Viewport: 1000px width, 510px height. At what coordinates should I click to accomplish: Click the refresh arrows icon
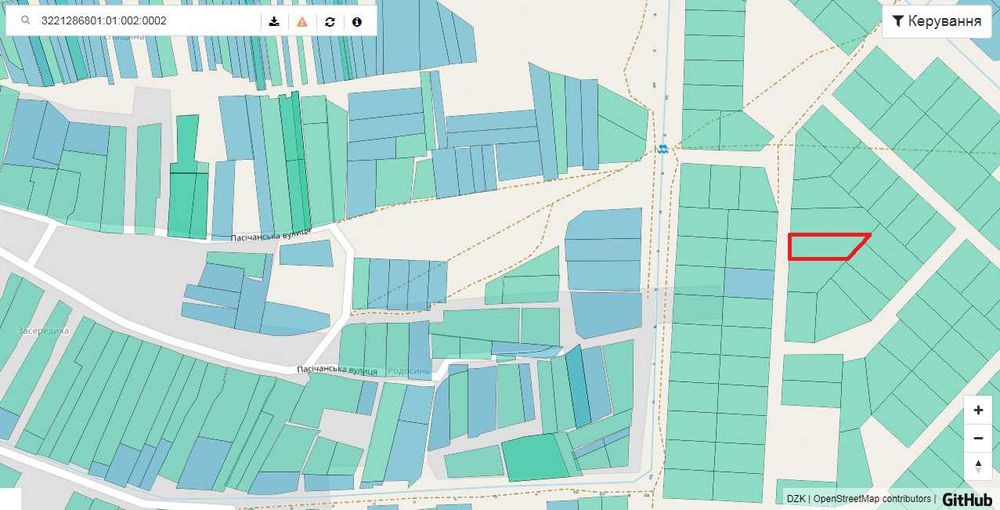[330, 21]
